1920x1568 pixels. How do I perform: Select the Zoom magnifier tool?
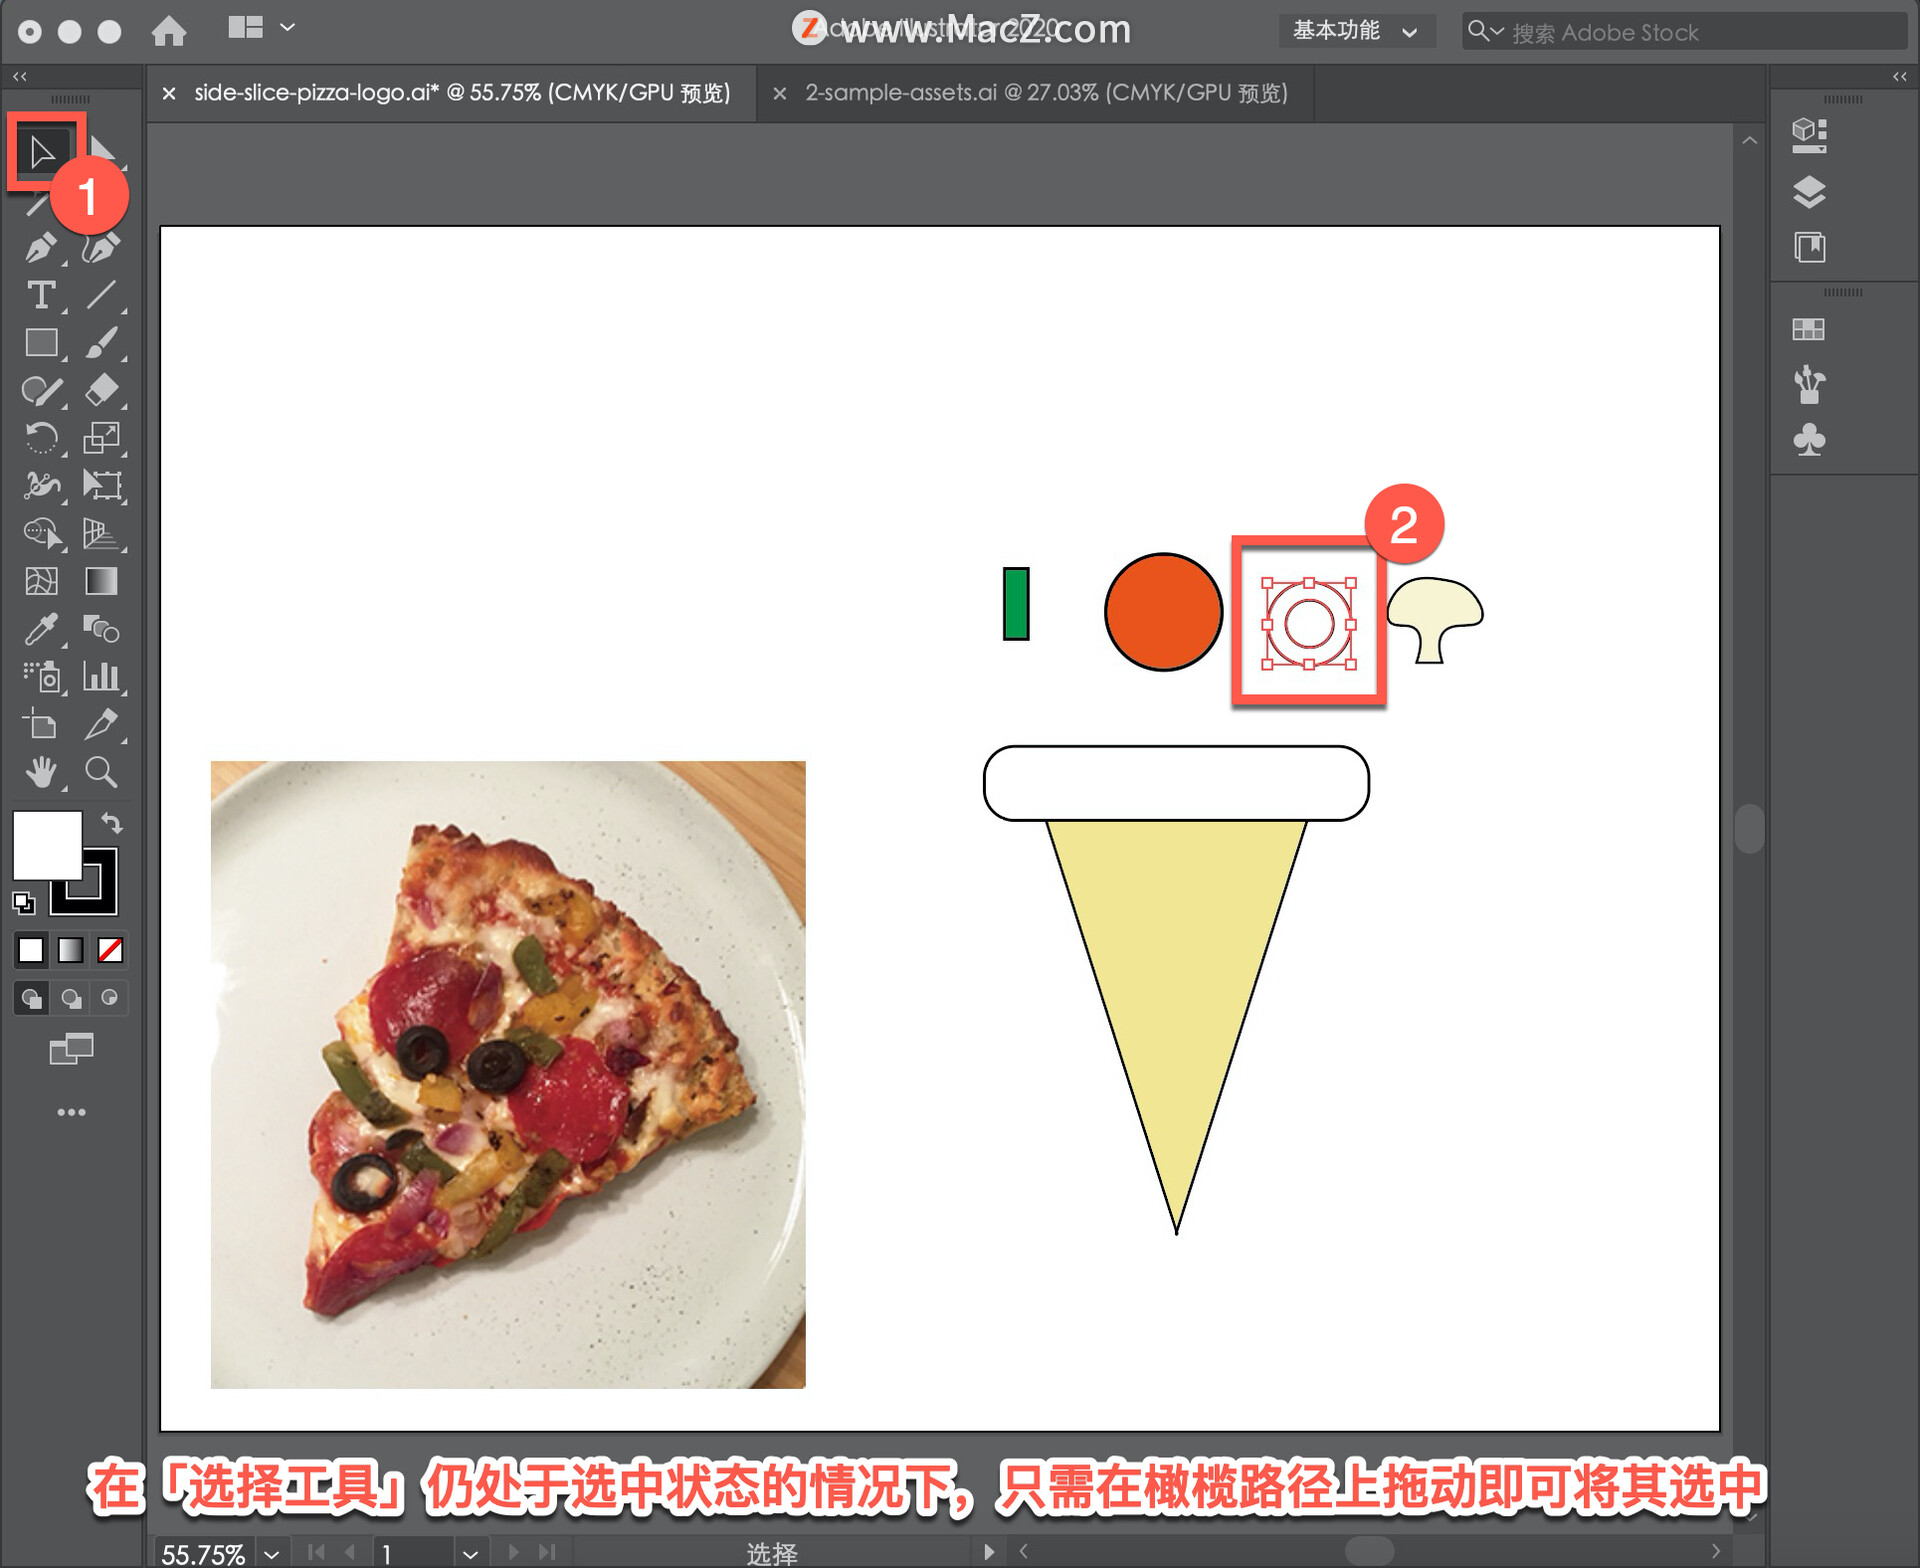click(101, 772)
